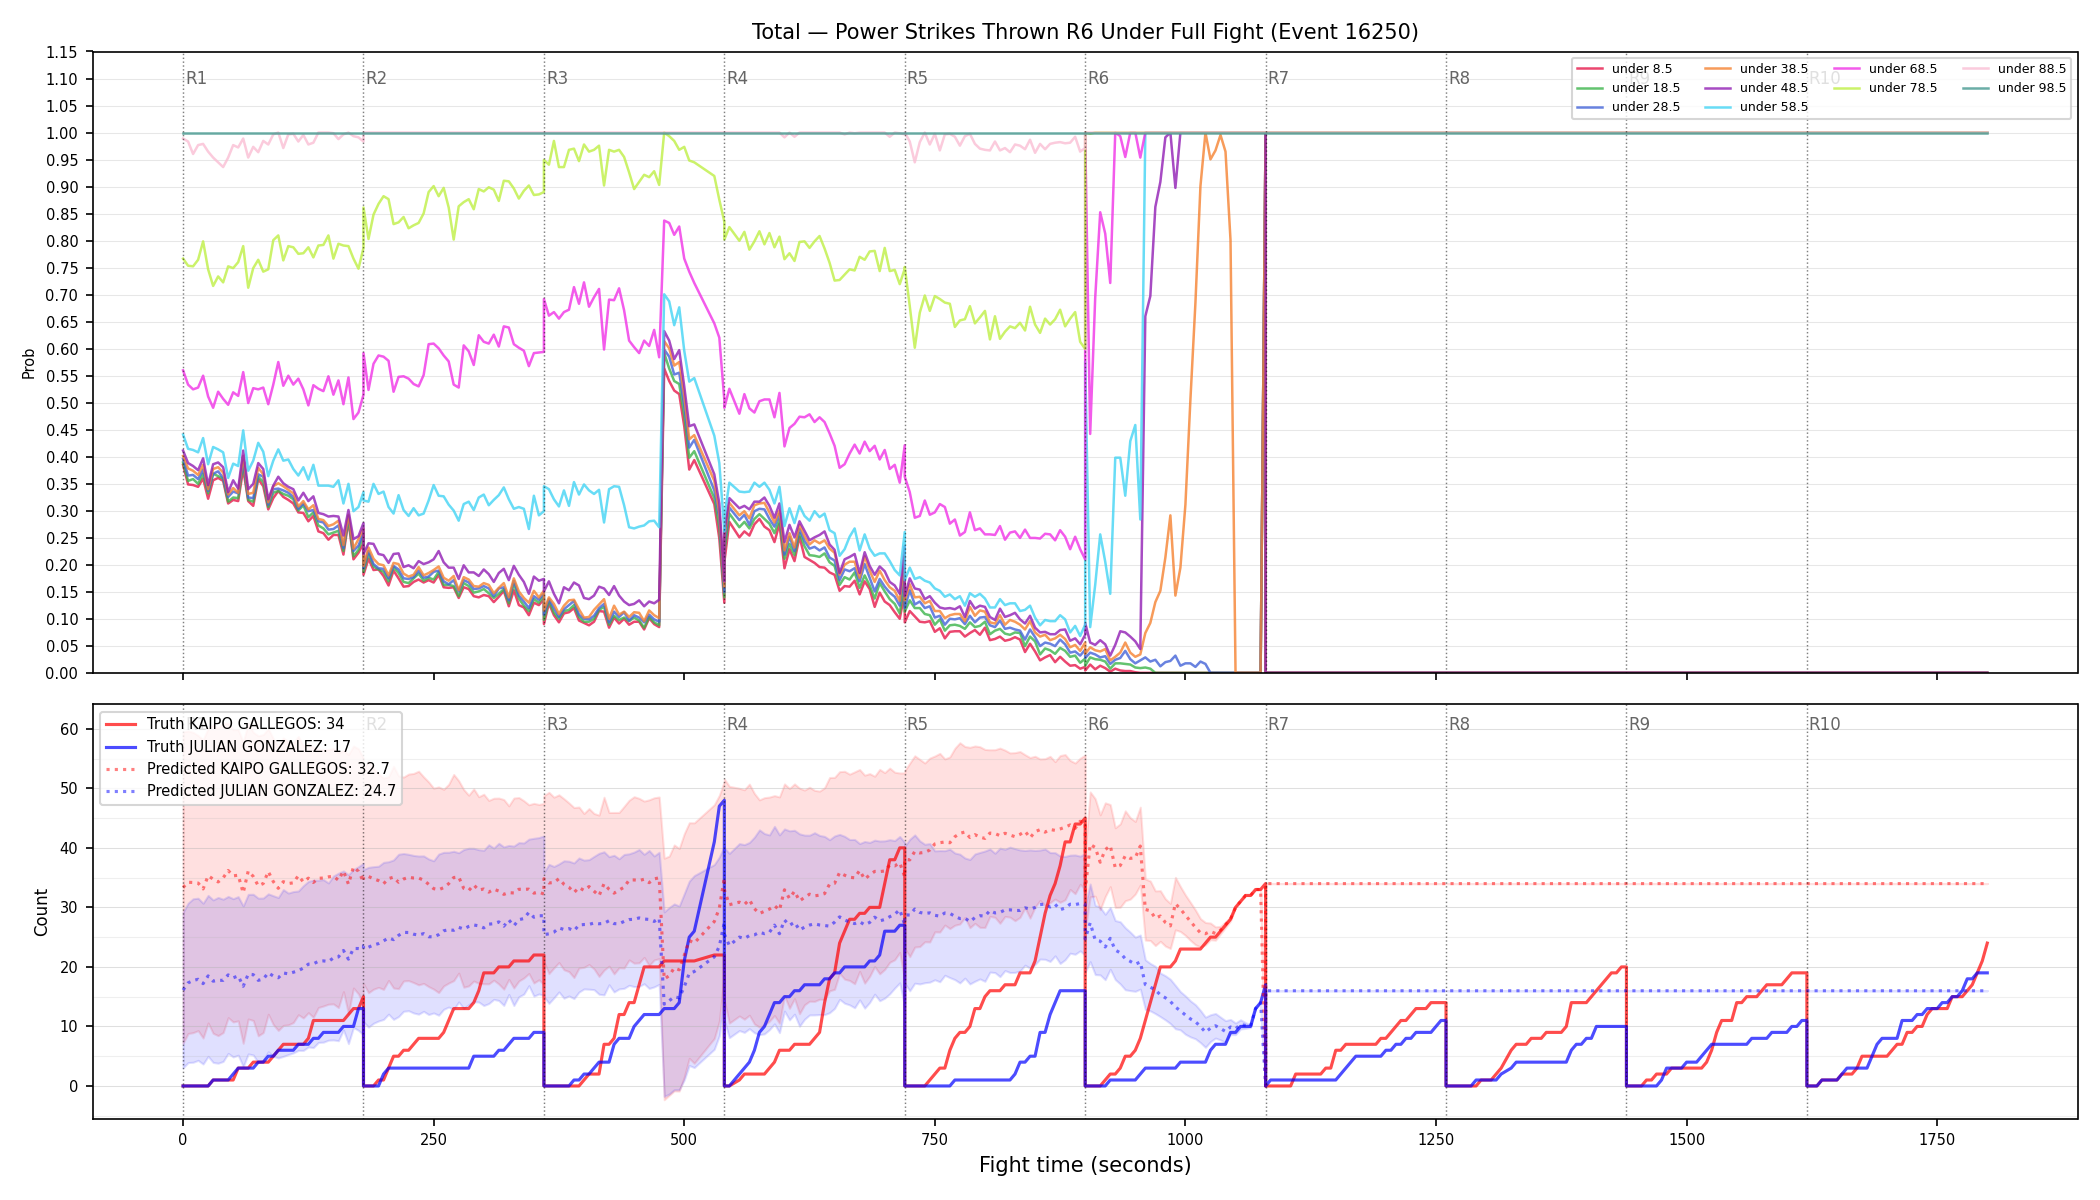Click the 1.15 tick on Prob axis
Image resolution: width=2100 pixels, height=1200 pixels.
pyautogui.click(x=61, y=52)
